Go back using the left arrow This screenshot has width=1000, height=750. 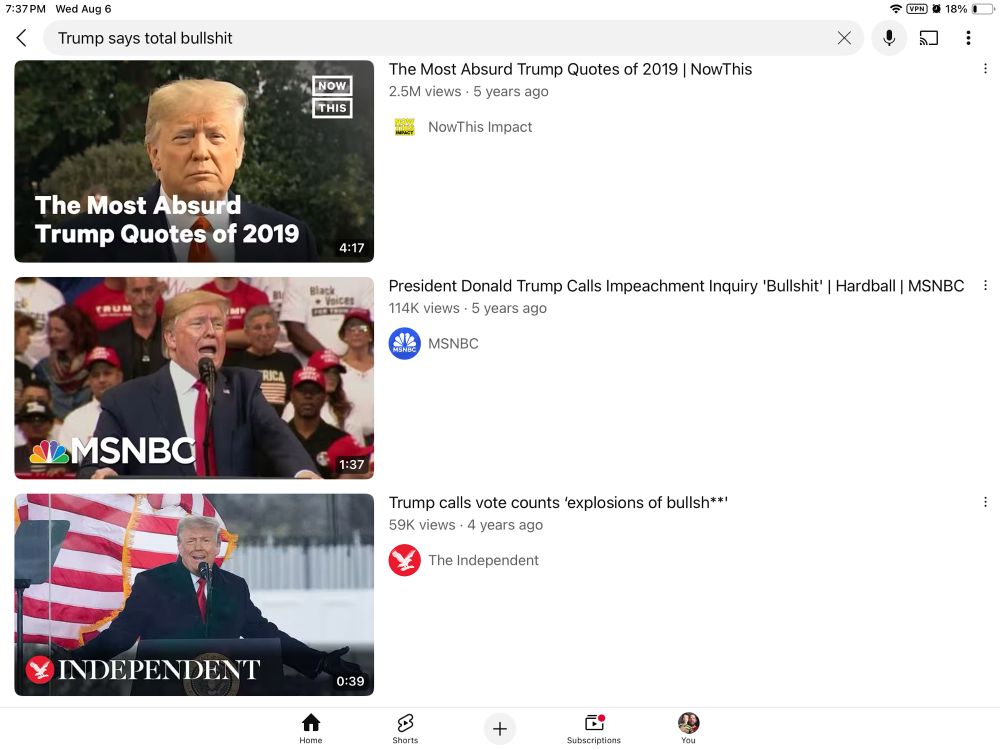pyautogui.click(x=22, y=38)
